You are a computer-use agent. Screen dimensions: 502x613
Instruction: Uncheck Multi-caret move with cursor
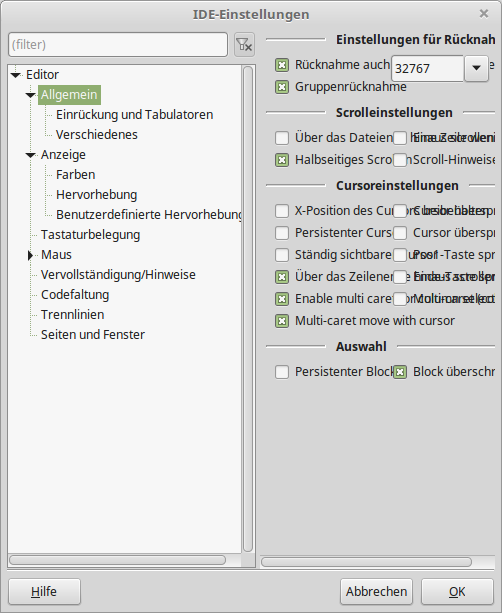(282, 321)
